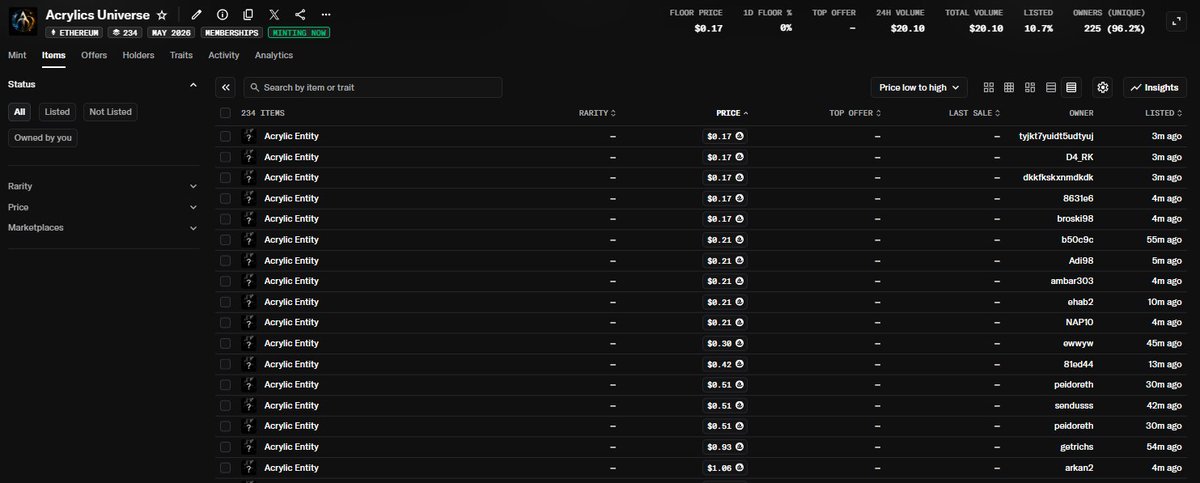1200x483 pixels.
Task: Click the expand fullscreen icon at top right
Action: click(x=1178, y=21)
